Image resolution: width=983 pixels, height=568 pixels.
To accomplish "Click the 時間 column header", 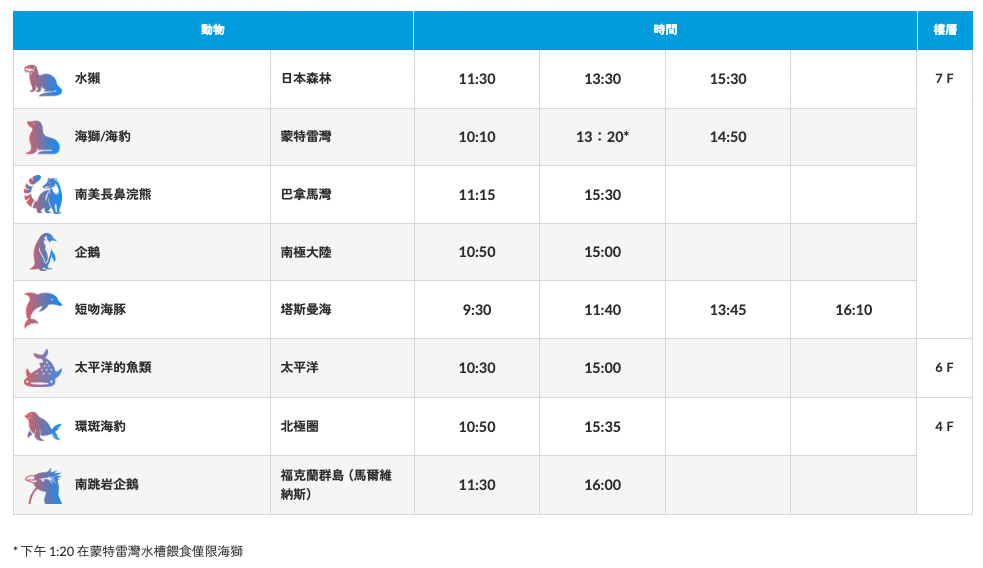I will point(665,30).
